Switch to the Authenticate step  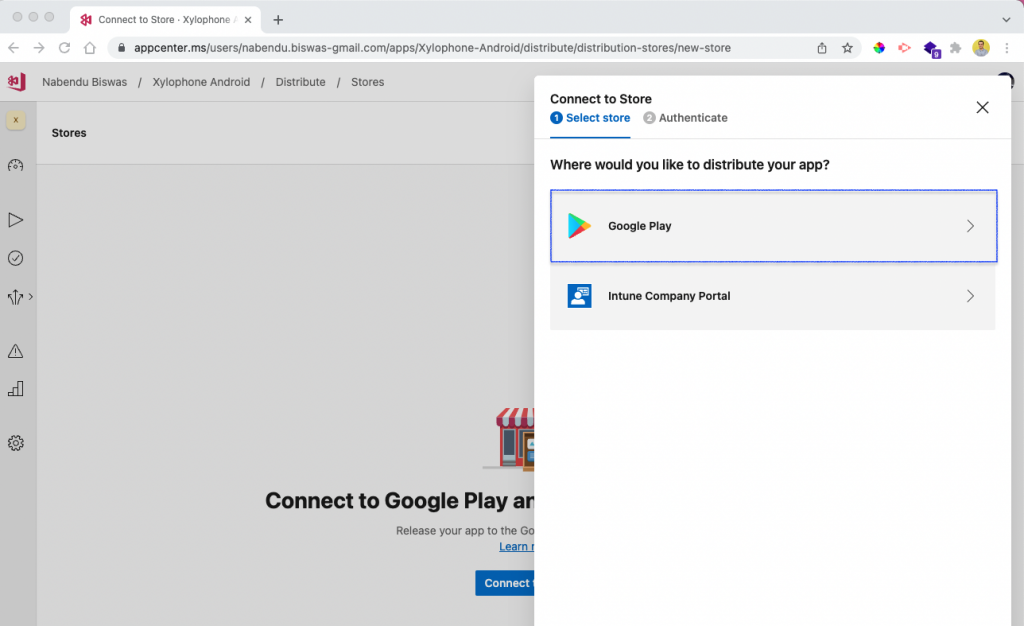click(685, 118)
